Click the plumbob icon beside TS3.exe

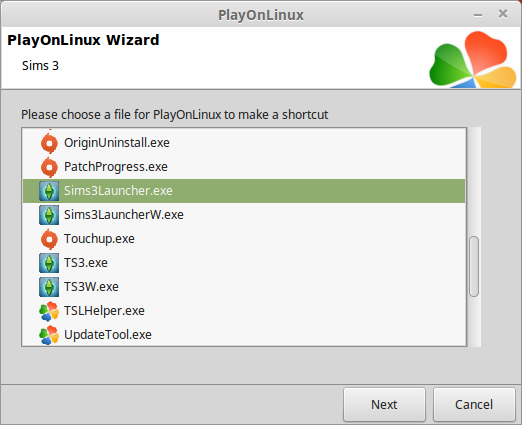(x=49, y=263)
